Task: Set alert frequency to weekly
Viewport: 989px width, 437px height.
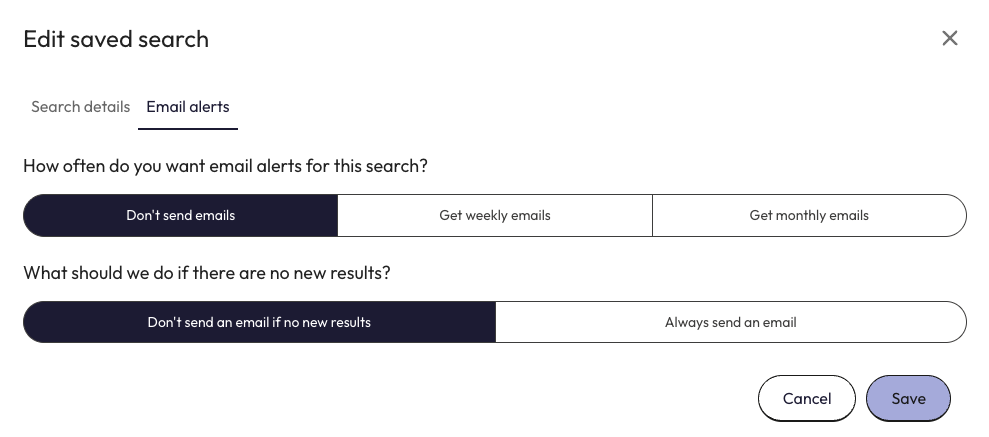Action: [x=495, y=215]
